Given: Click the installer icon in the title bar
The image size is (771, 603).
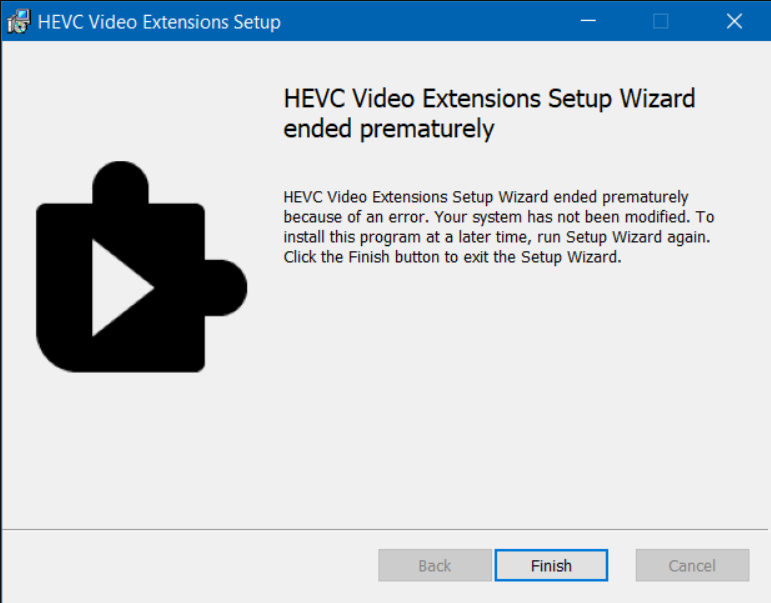Looking at the screenshot, I should click(19, 21).
